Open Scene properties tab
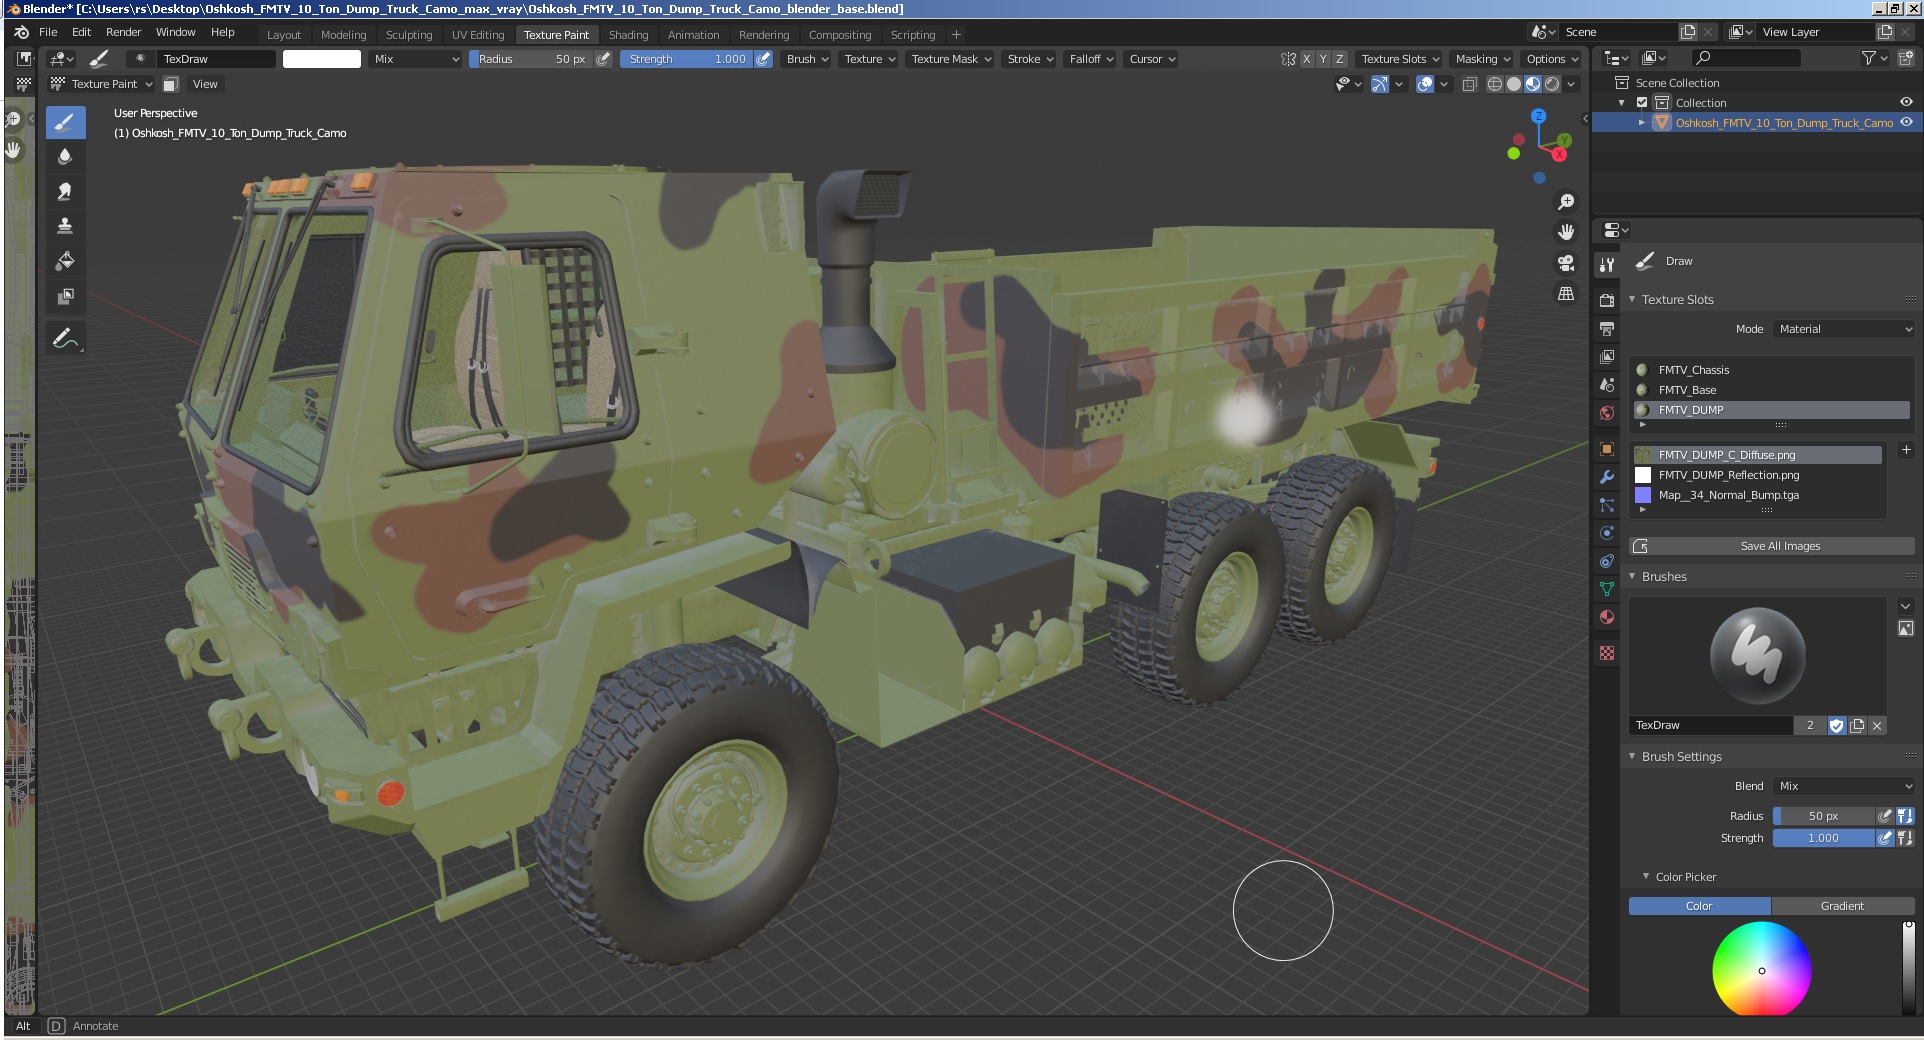The width and height of the screenshot is (1924, 1040). [1607, 384]
